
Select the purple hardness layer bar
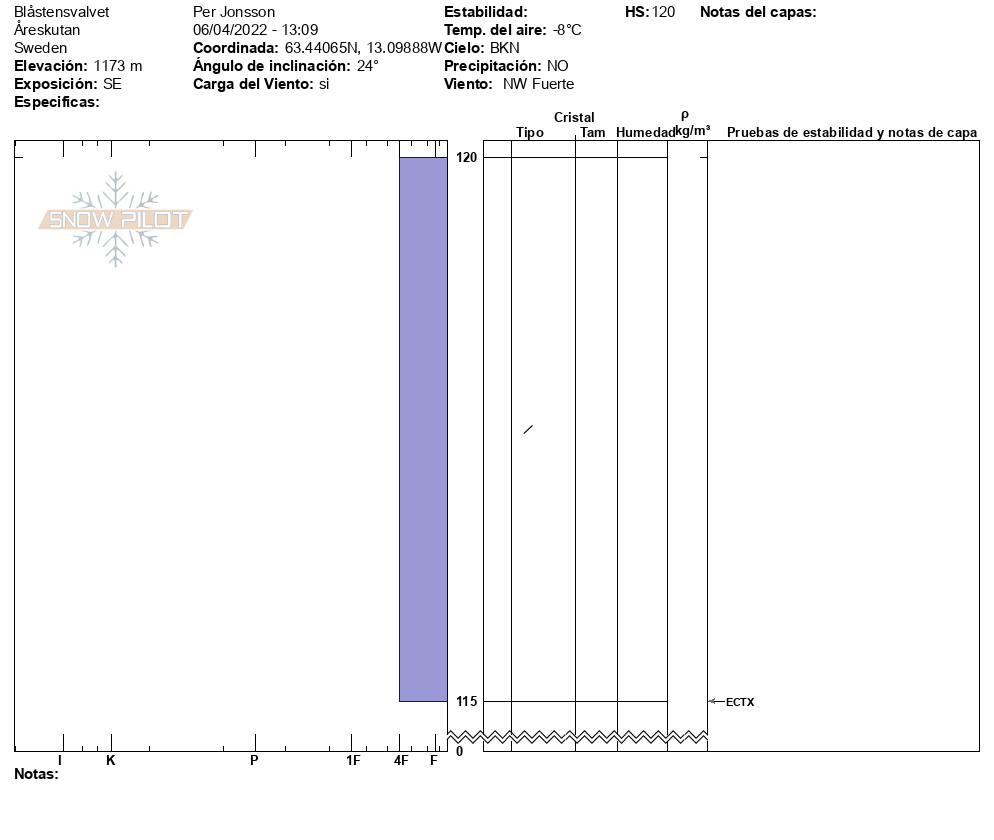pos(423,429)
